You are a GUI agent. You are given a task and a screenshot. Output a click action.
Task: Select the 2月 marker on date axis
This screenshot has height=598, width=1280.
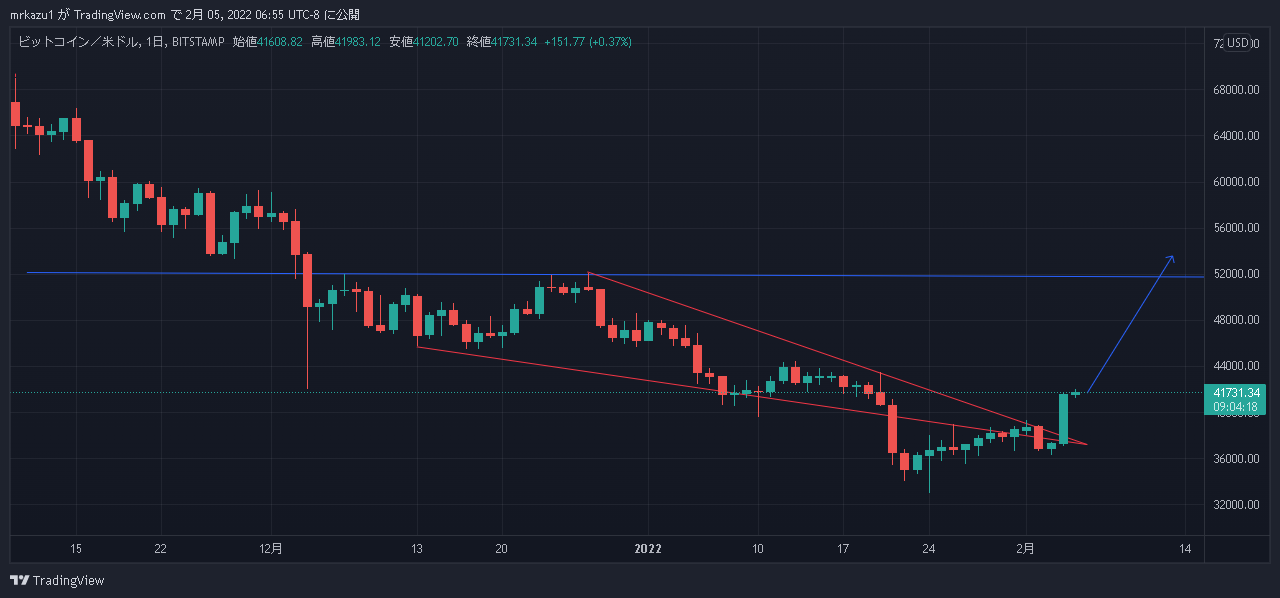tap(1027, 548)
